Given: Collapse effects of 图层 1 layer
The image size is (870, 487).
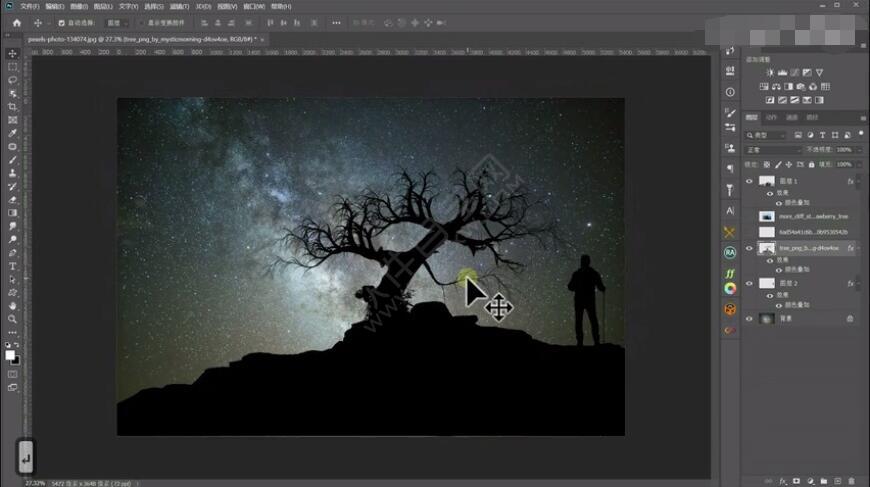Looking at the screenshot, I should pos(859,181).
